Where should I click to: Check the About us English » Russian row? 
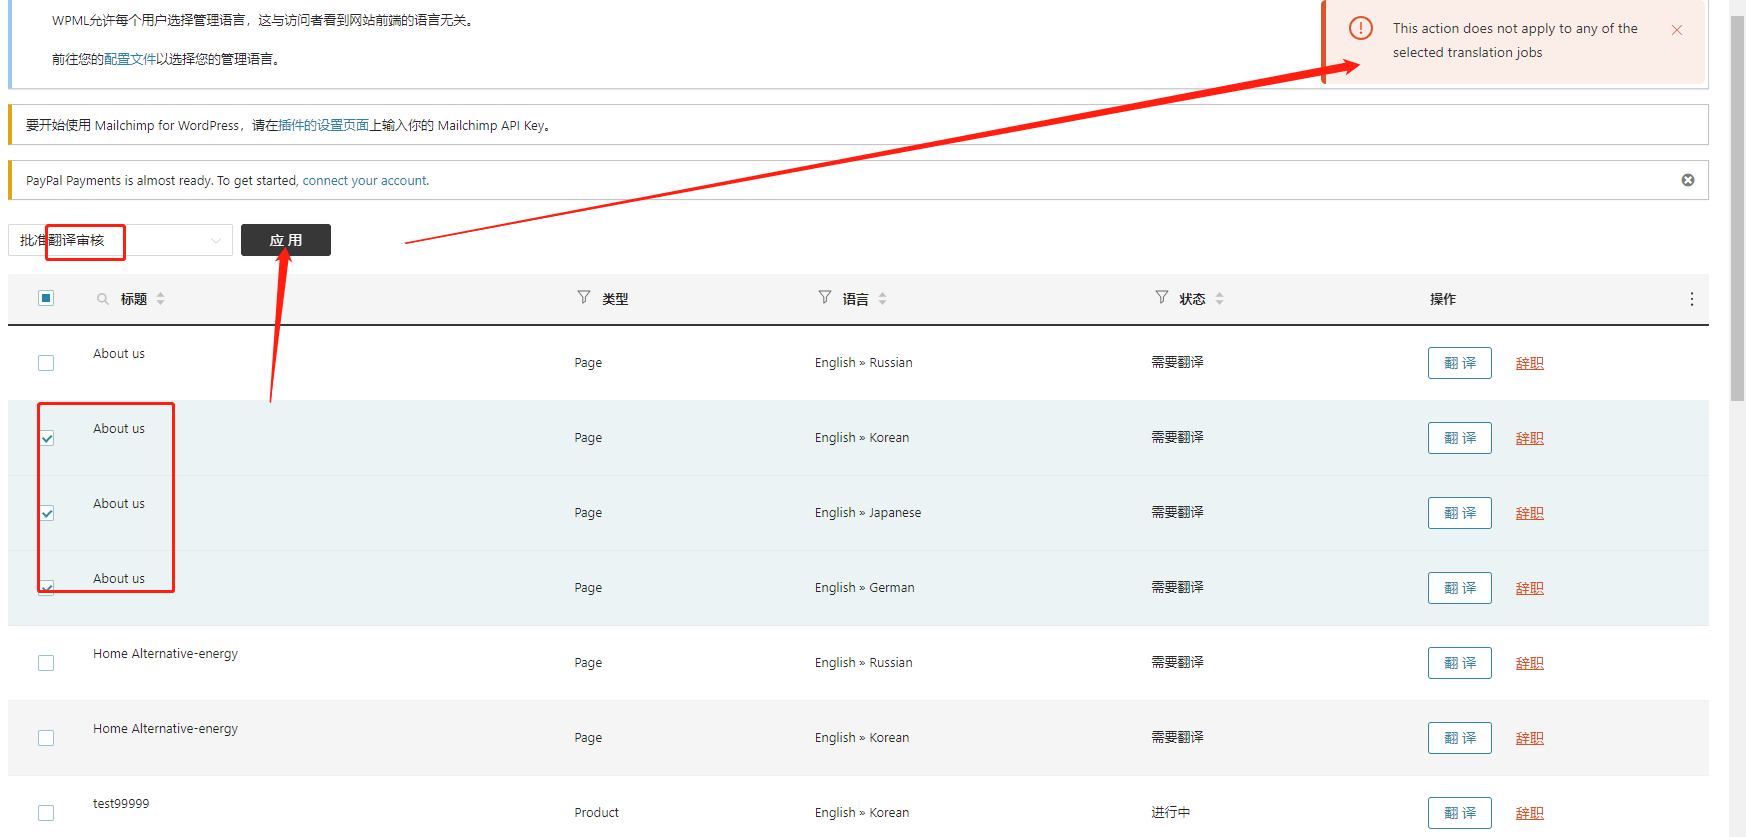(x=46, y=363)
